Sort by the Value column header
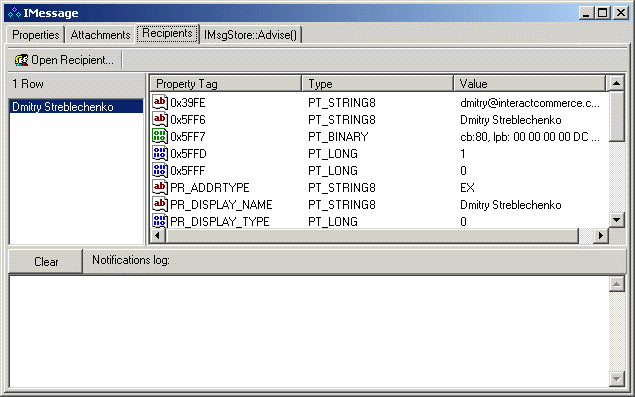Image resolution: width=635 pixels, height=397 pixels. click(530, 84)
